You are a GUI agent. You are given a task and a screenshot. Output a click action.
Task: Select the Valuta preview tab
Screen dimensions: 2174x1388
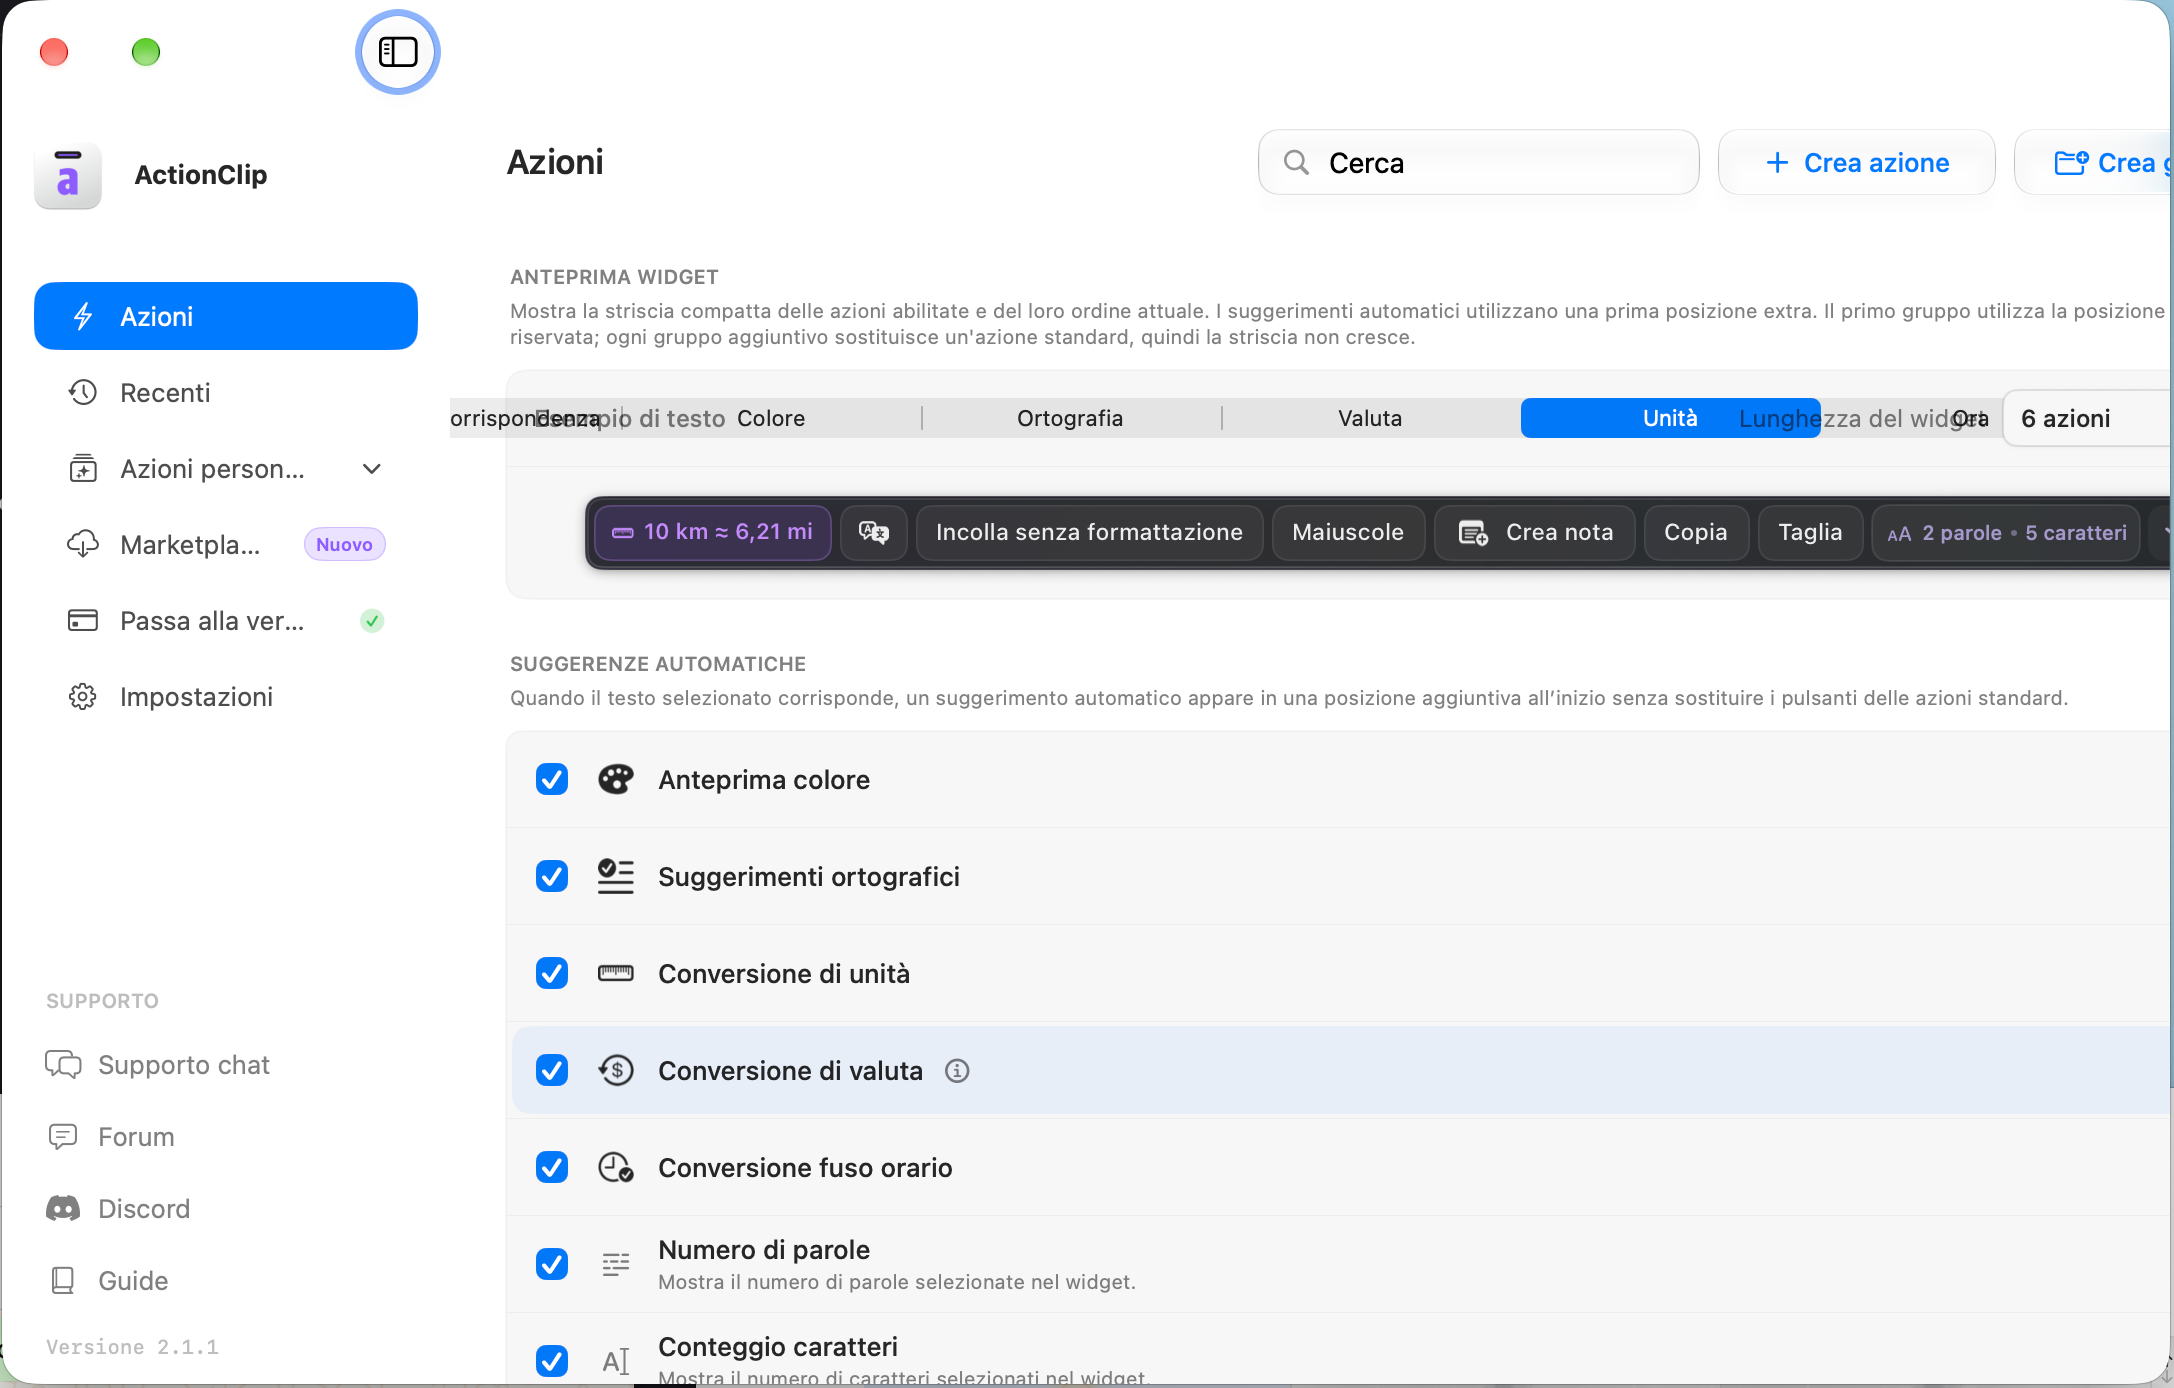[x=1370, y=418]
